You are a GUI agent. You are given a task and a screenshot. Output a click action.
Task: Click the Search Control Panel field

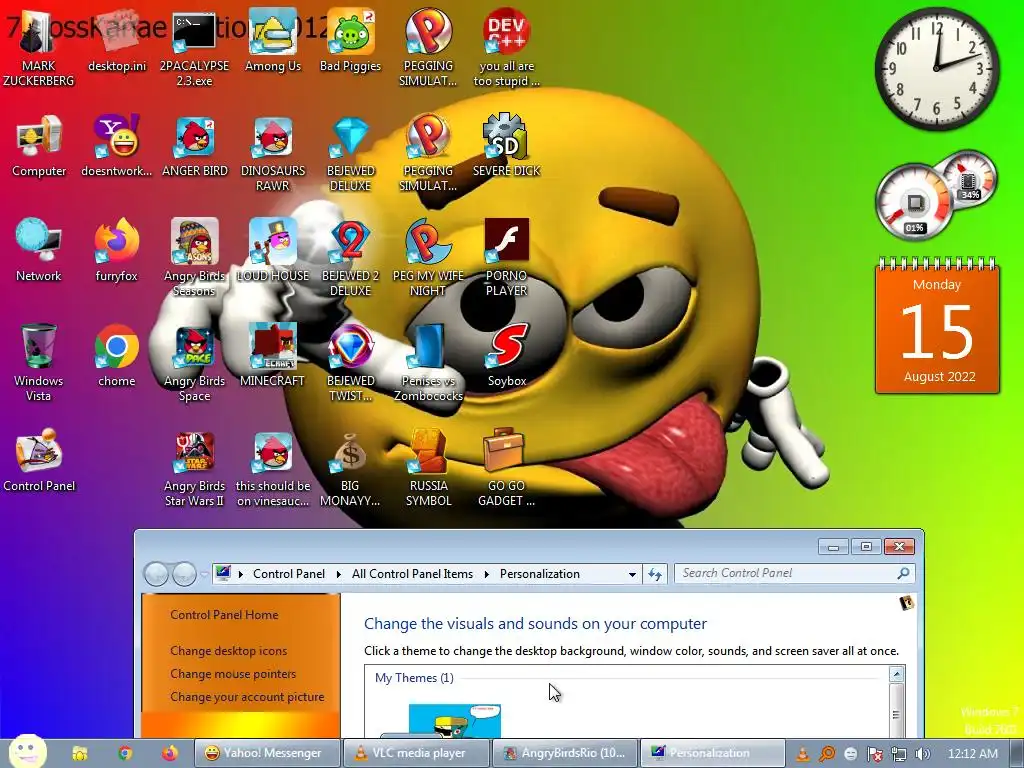tap(794, 573)
